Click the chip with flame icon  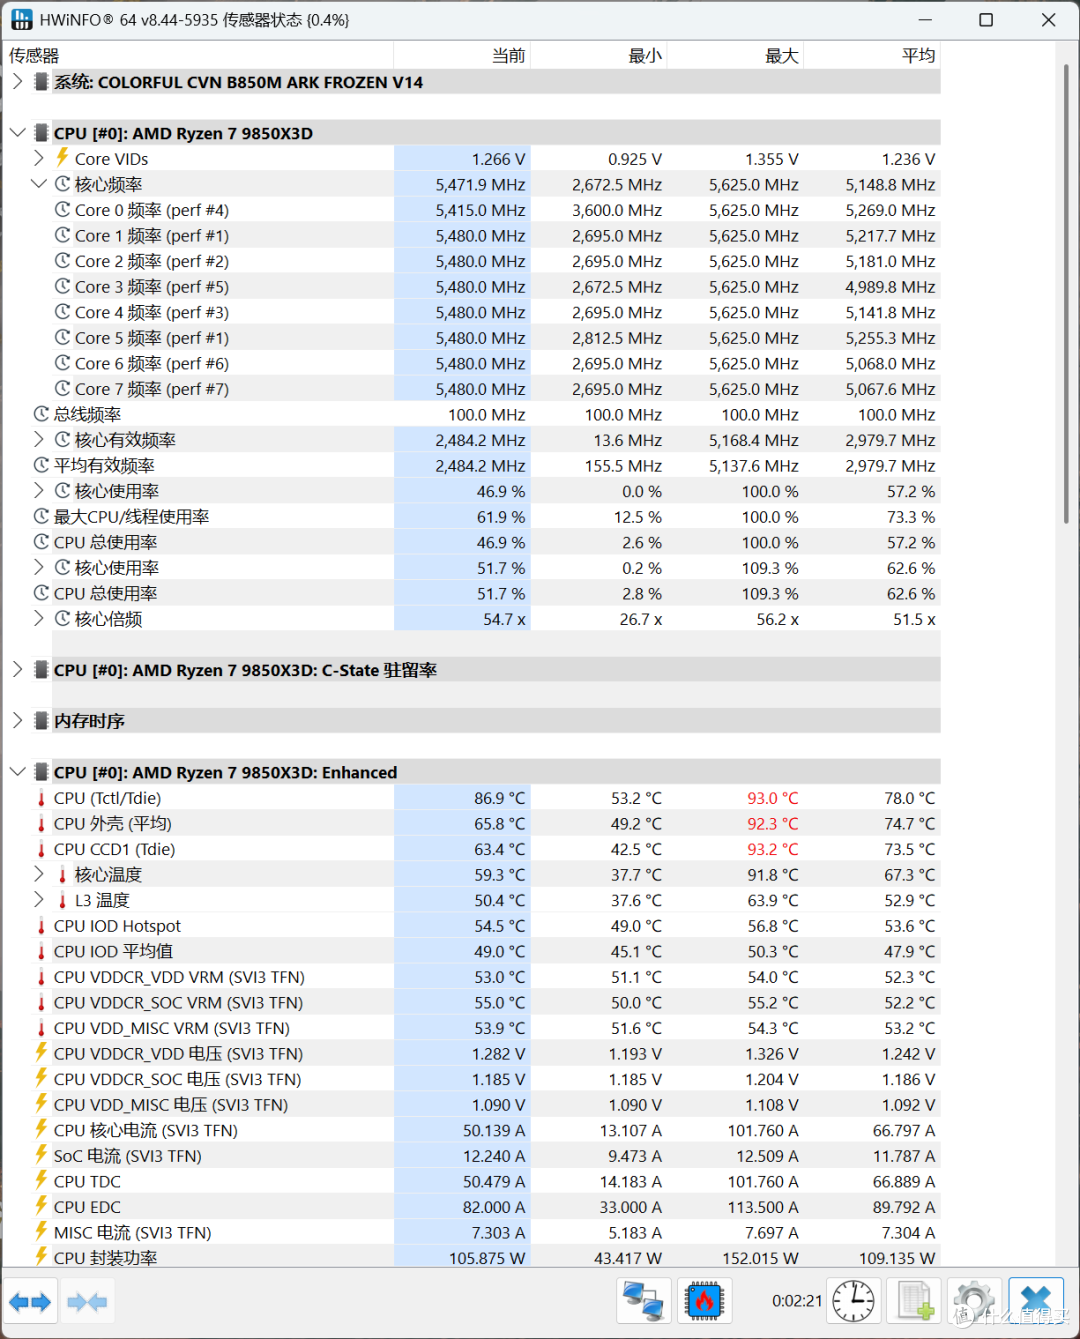pos(704,1302)
